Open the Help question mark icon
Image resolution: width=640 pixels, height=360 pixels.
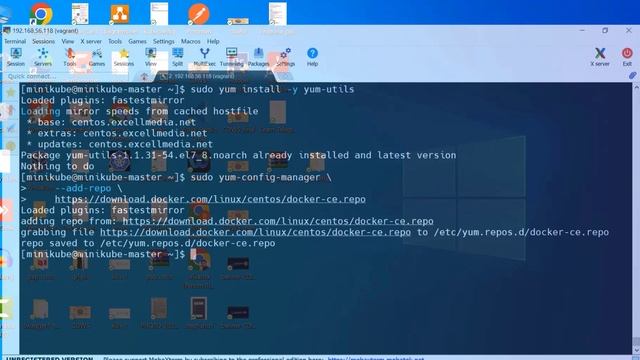click(x=312, y=57)
